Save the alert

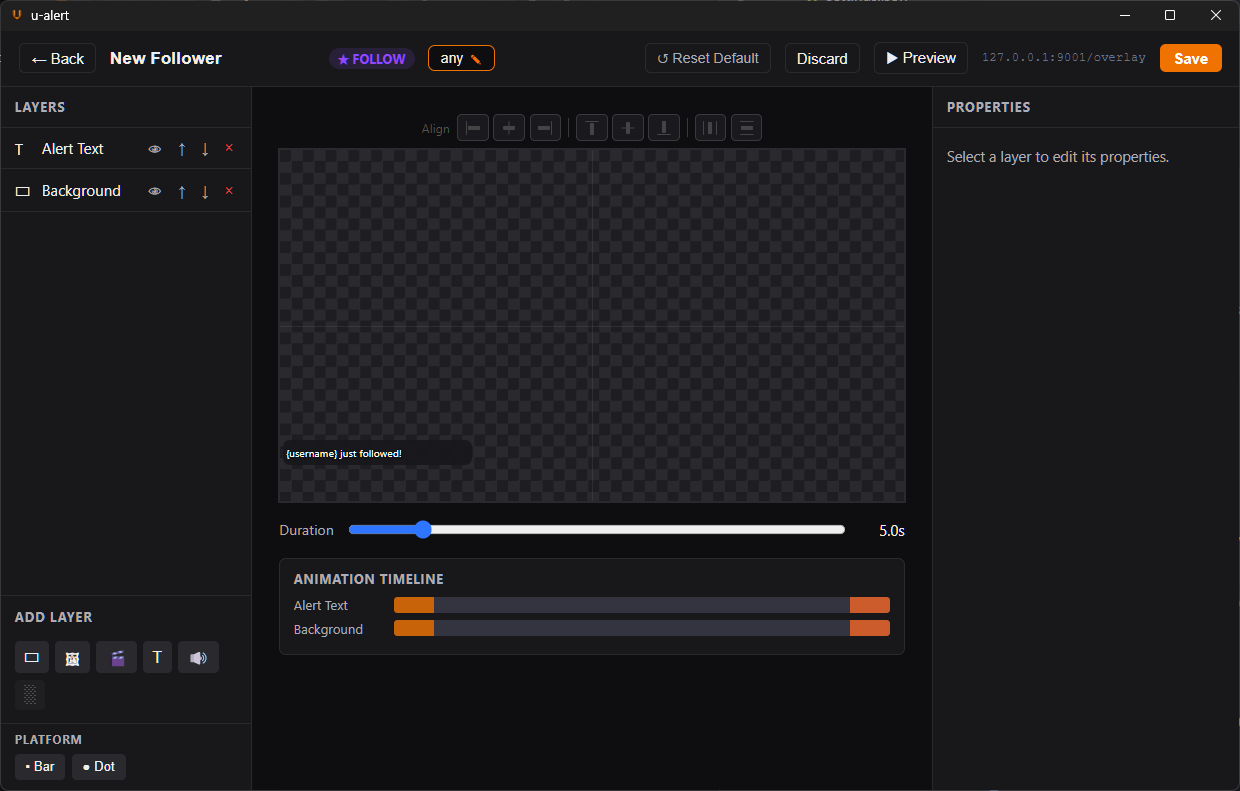[1191, 58]
